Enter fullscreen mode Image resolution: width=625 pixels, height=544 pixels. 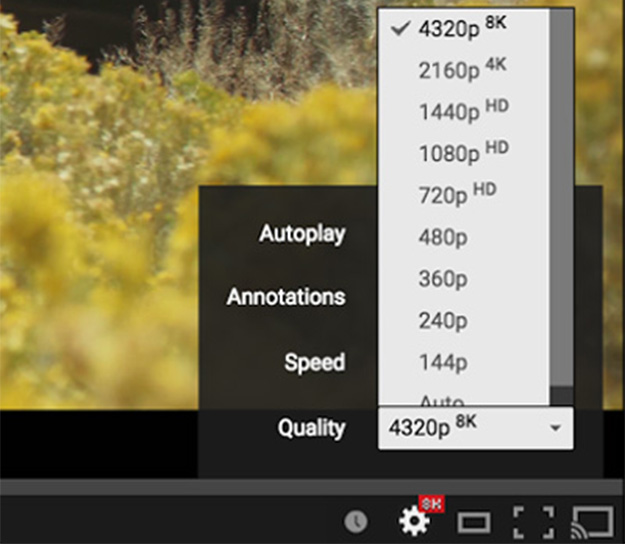coord(532,521)
